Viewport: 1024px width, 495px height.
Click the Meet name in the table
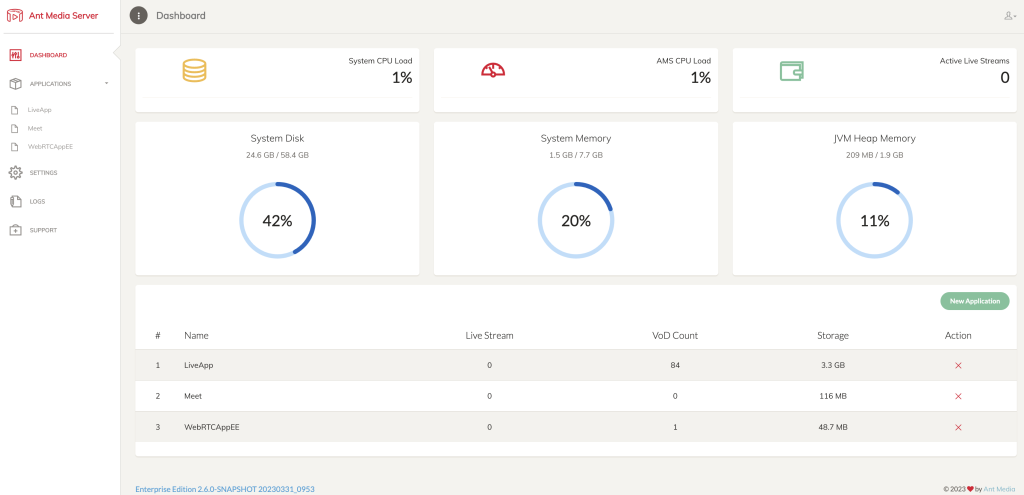point(193,396)
